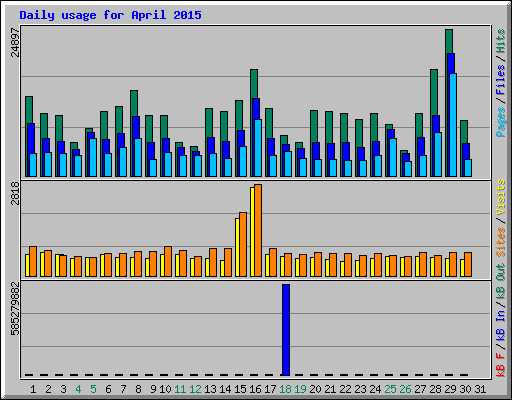The height and width of the screenshot is (400, 512).
Task: Click the orange sites bar on day 30
Action: 468,264
